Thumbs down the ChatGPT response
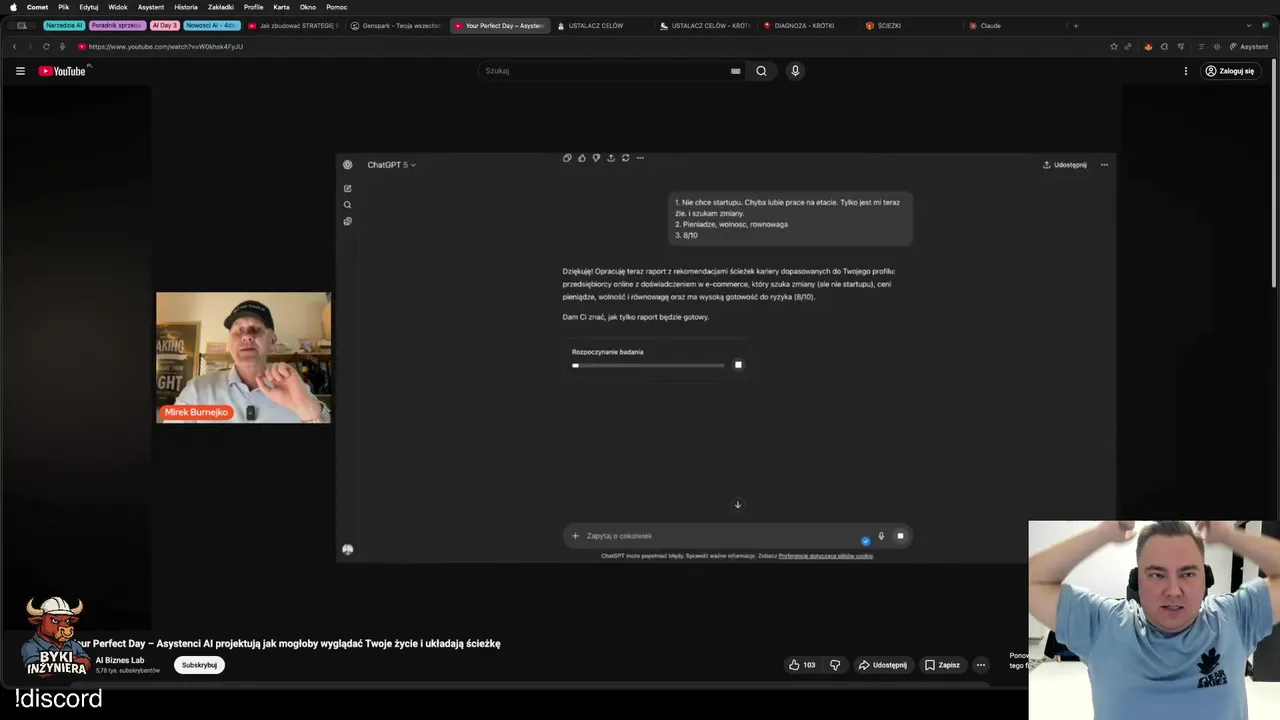Image resolution: width=1280 pixels, height=720 pixels. [596, 158]
